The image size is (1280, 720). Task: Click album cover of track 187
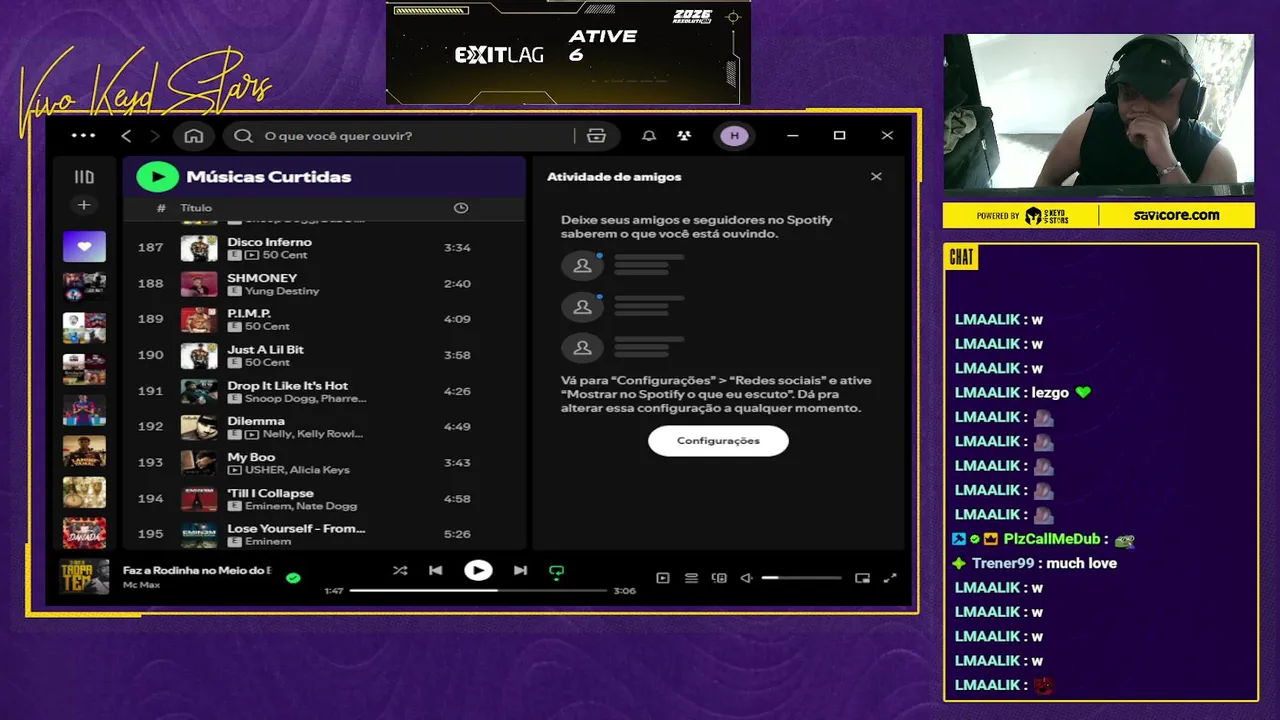point(199,248)
